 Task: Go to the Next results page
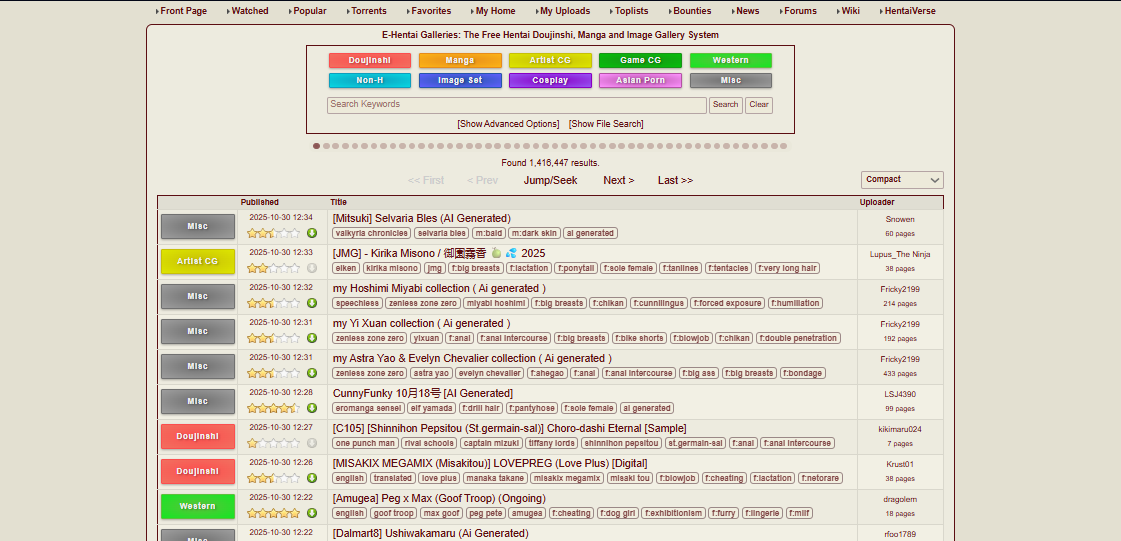pos(618,181)
